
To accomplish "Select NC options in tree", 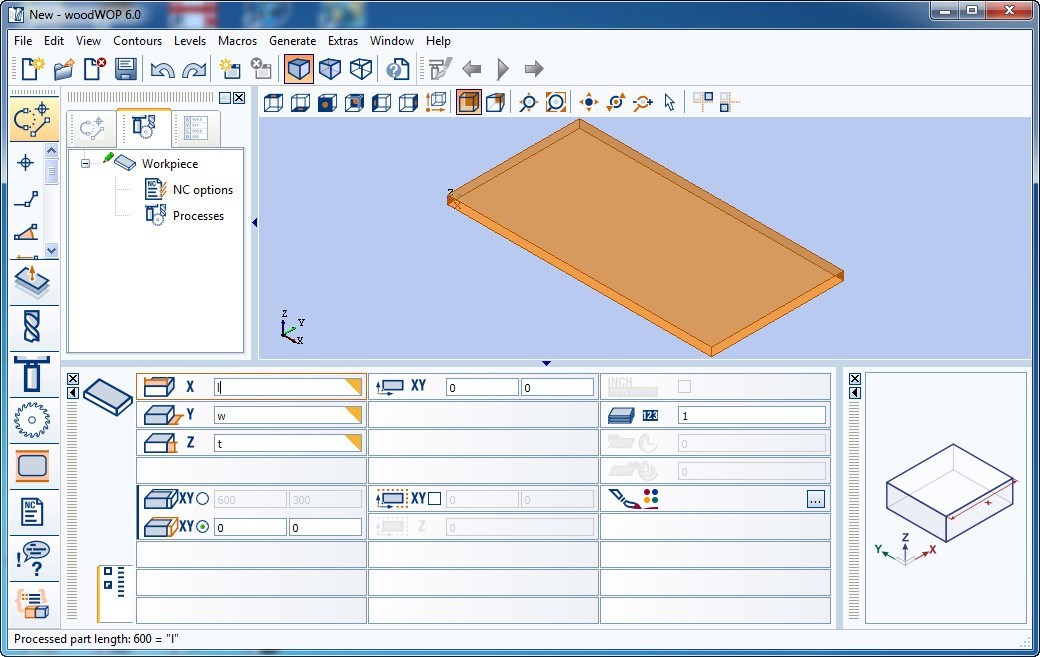I will coord(203,190).
